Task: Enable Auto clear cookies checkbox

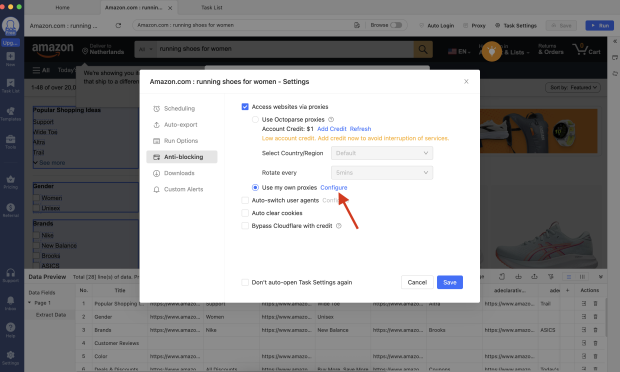Action: point(245,213)
